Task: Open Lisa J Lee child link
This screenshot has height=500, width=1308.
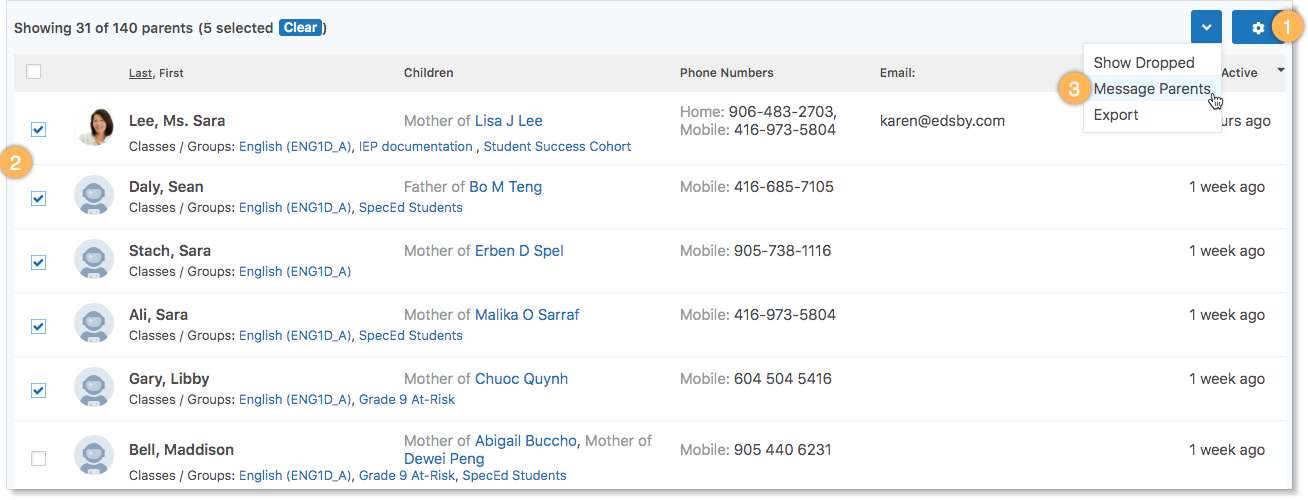Action: (x=508, y=121)
